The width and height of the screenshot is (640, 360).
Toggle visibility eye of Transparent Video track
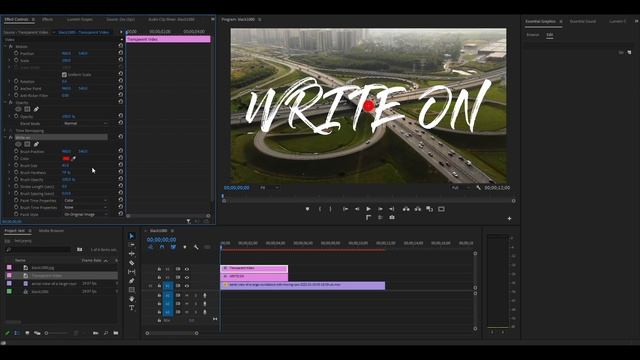click(187, 269)
